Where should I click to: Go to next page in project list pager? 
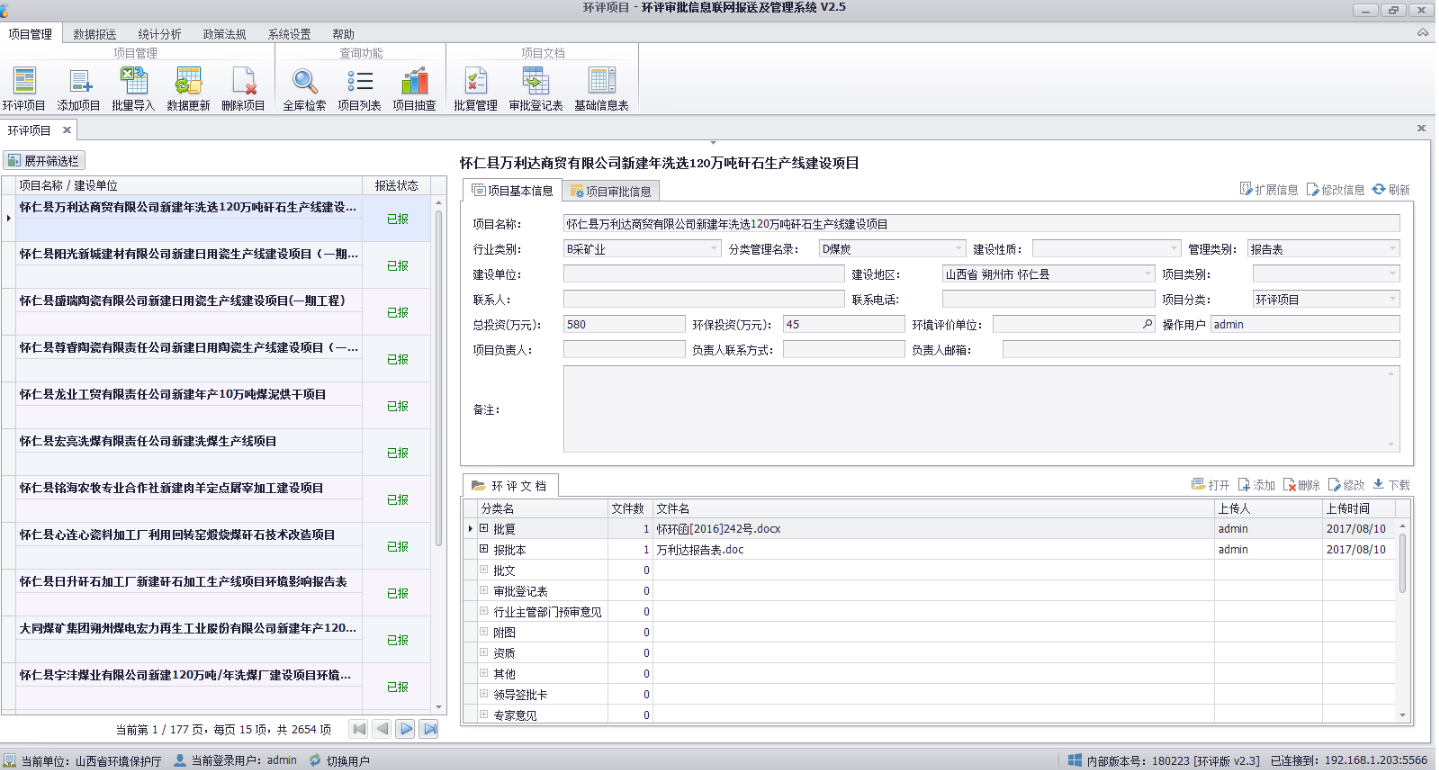[x=405, y=729]
